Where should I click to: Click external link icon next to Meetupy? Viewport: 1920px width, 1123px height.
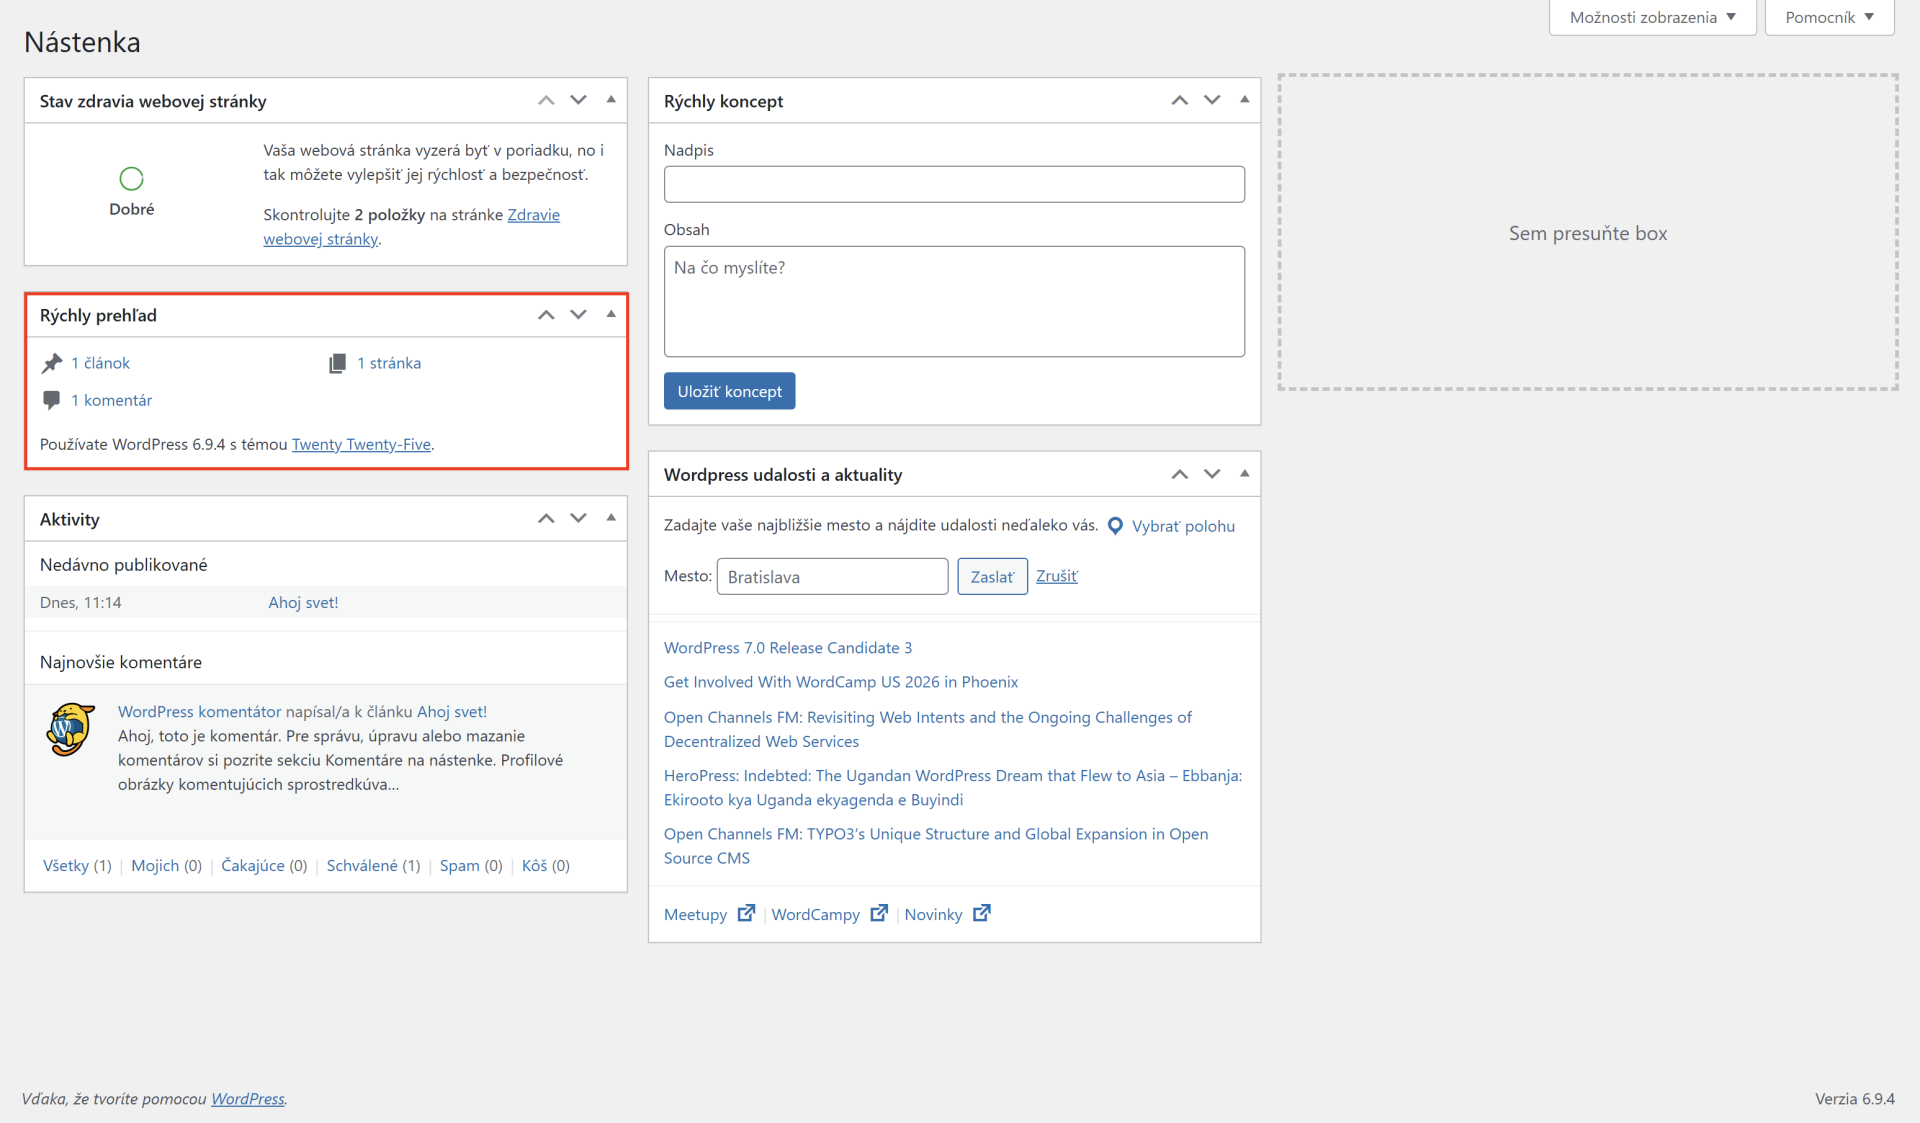pos(746,913)
